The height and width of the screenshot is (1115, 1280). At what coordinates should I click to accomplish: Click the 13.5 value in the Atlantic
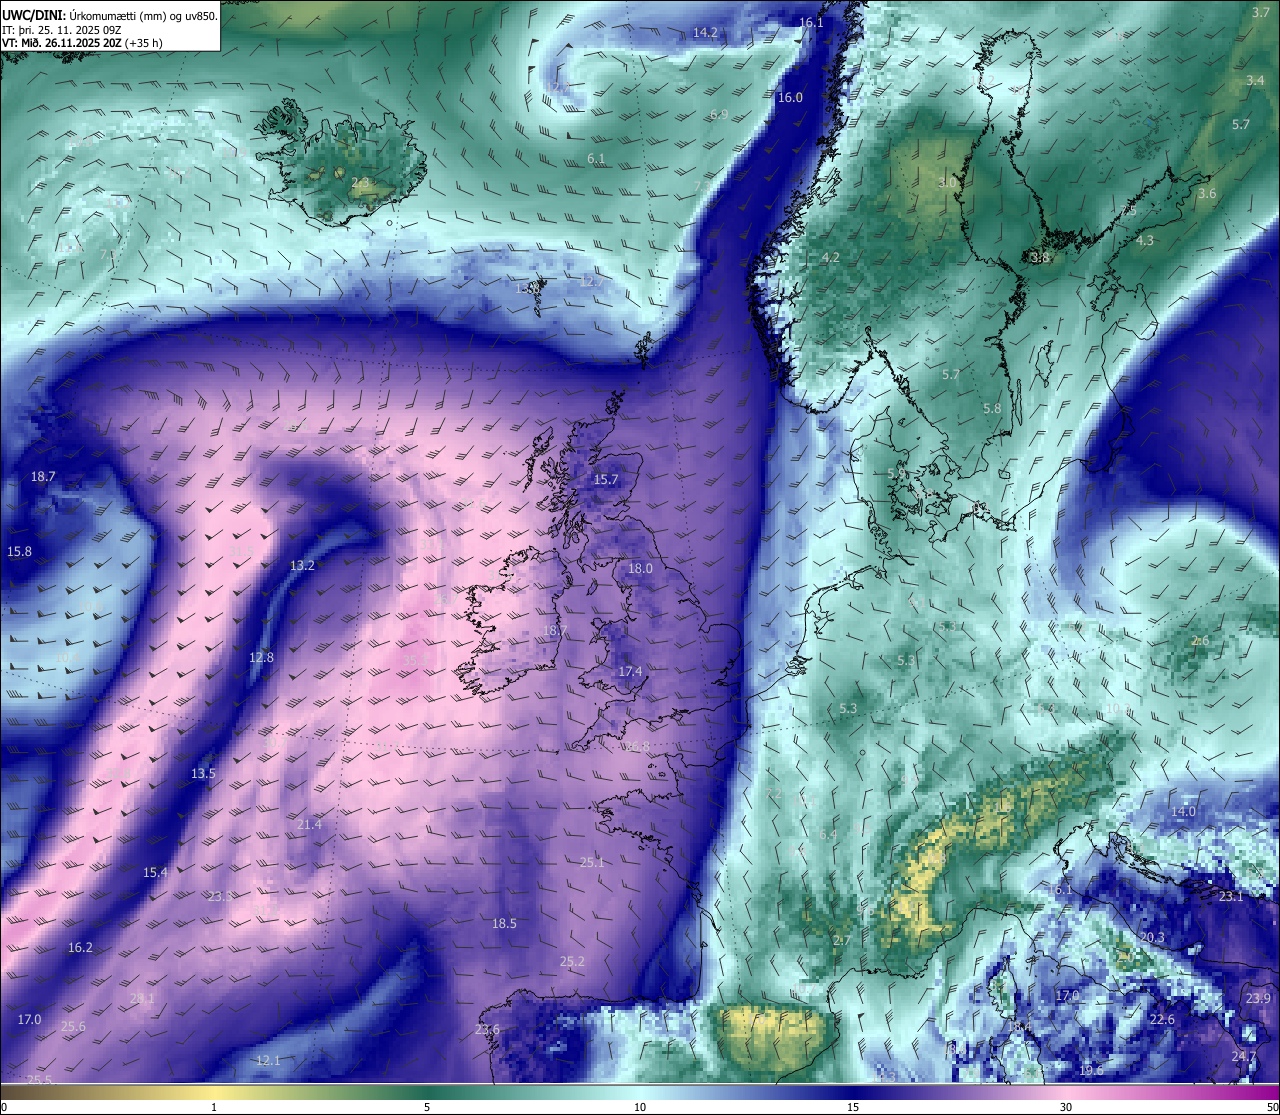(203, 773)
